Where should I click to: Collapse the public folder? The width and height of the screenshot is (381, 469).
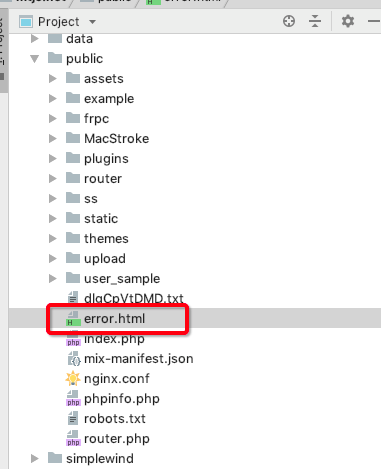(34, 59)
